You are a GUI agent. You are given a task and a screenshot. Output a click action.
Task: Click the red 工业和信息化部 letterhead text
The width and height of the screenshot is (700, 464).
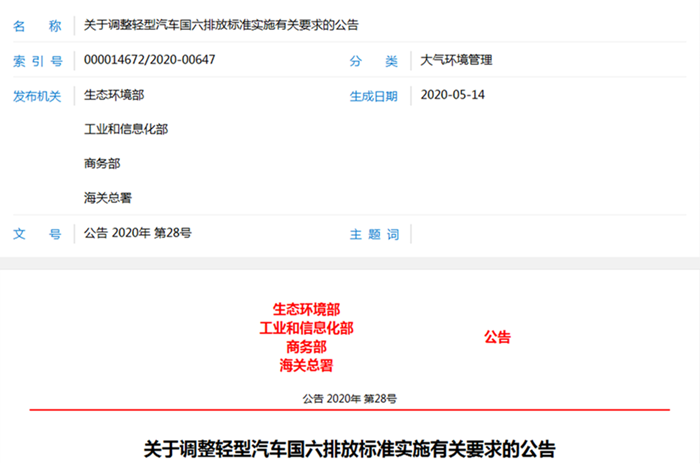(306, 328)
